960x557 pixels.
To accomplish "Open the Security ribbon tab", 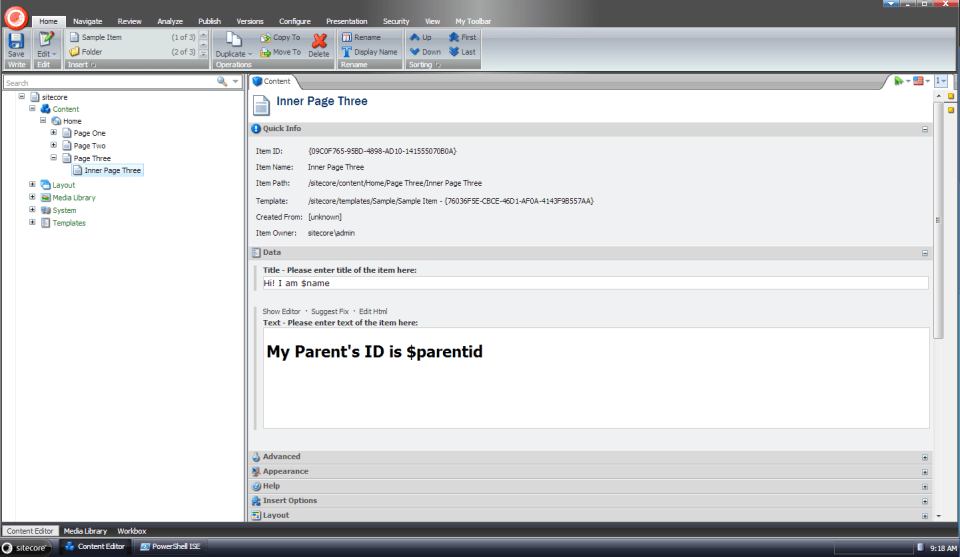I will (396, 21).
